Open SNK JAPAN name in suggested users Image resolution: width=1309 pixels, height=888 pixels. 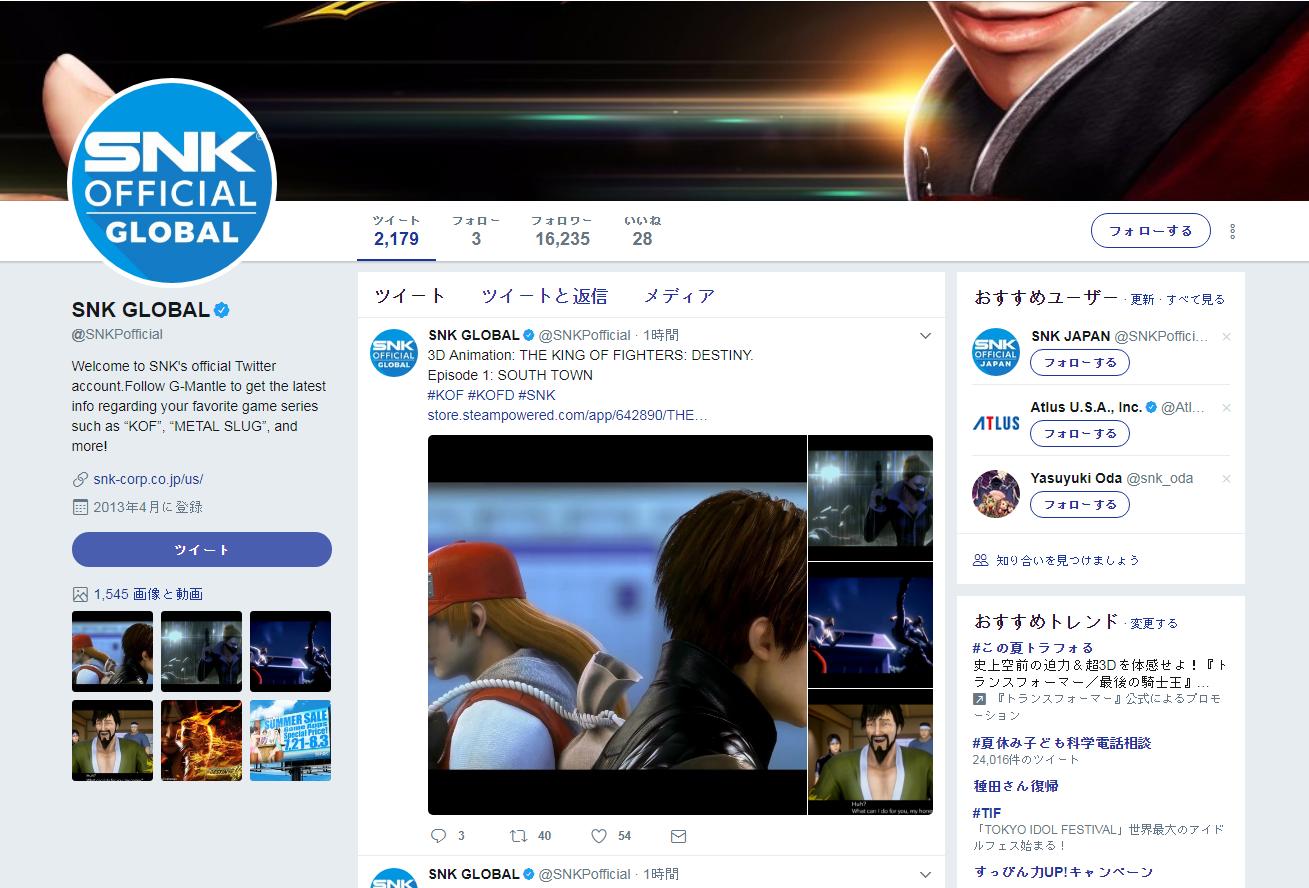coord(1070,336)
